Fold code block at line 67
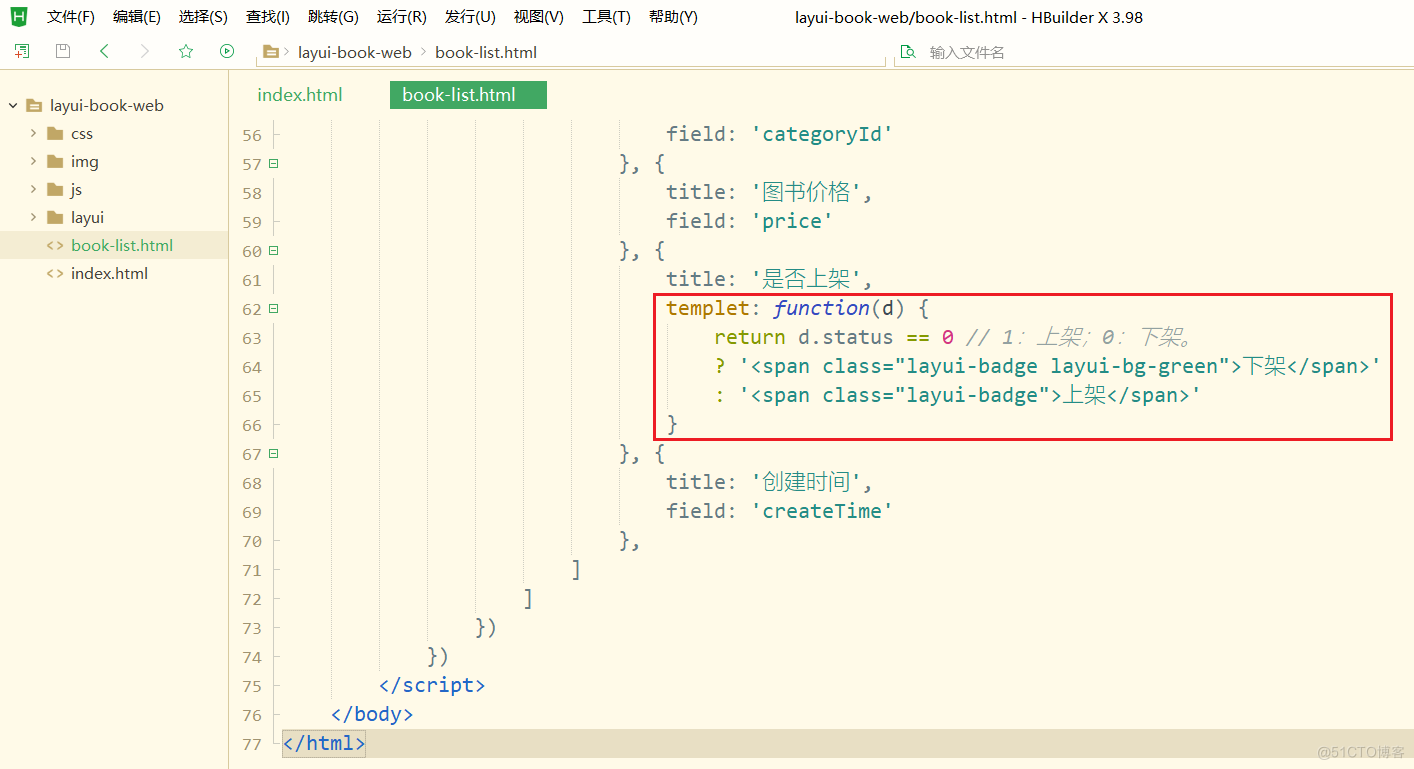This screenshot has width=1414, height=769. (273, 453)
